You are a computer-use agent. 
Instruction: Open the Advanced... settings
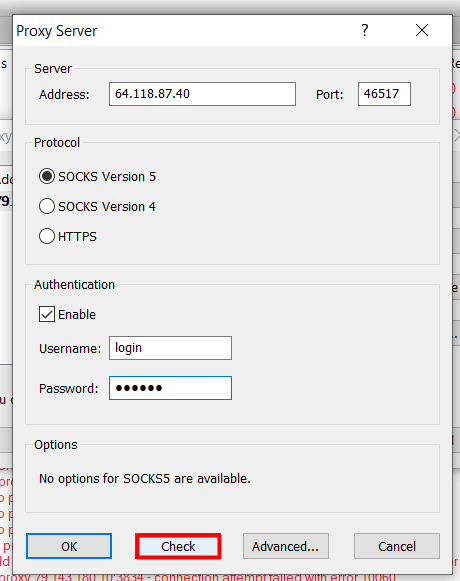point(286,546)
